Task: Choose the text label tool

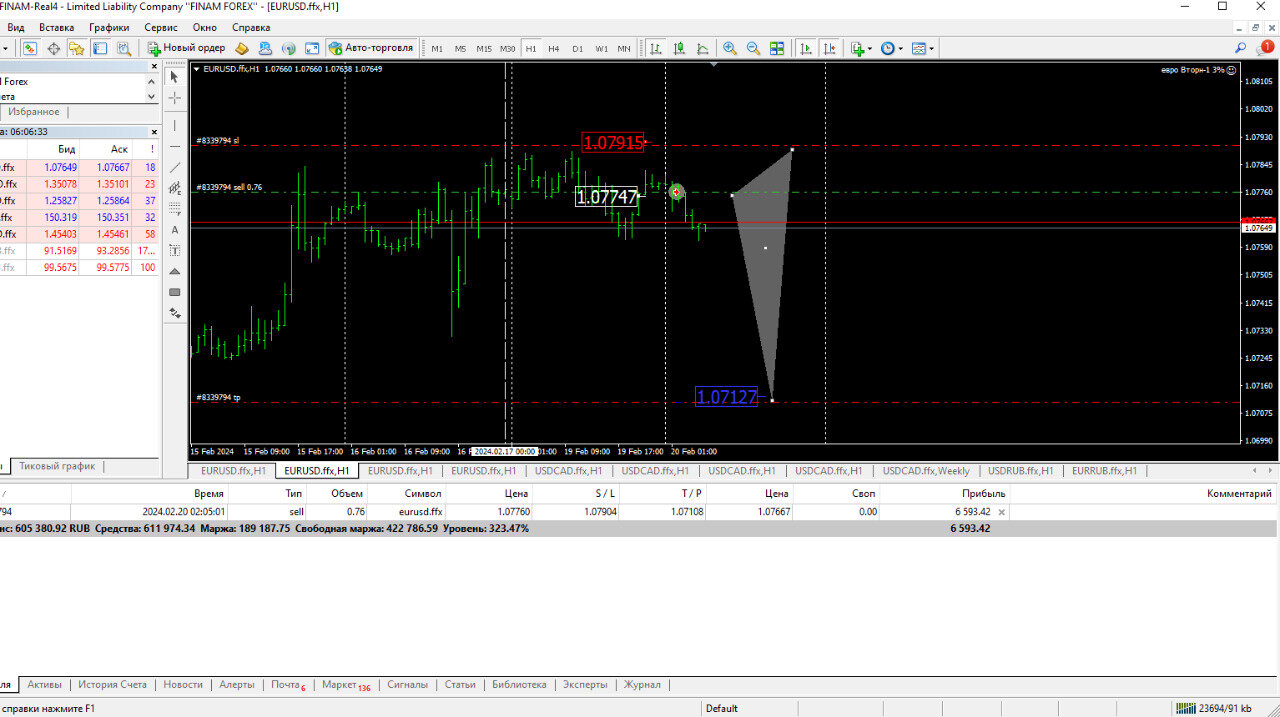Action: click(175, 250)
